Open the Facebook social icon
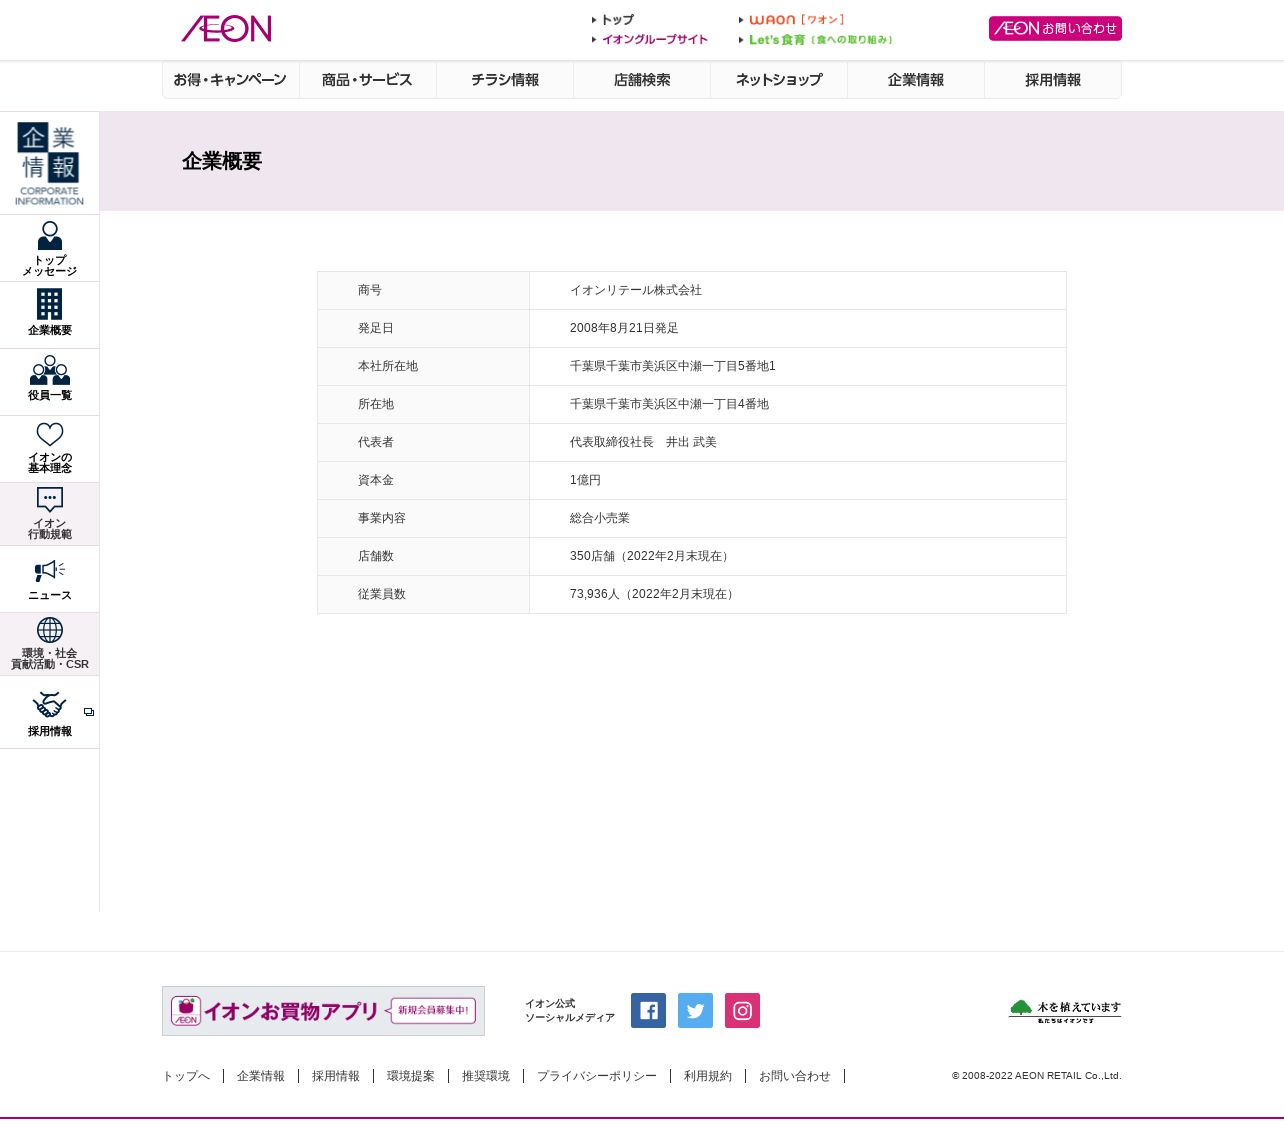 click(648, 1010)
